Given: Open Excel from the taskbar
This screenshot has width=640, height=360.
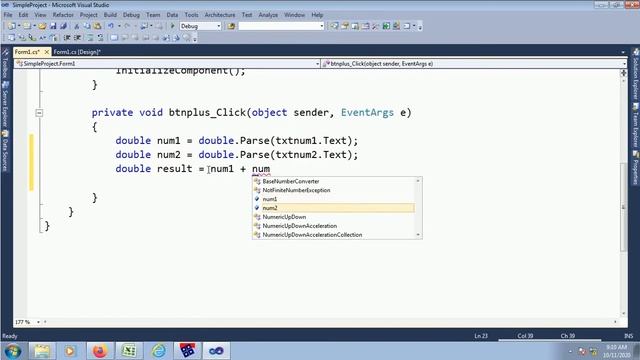Looking at the screenshot, I should (129, 351).
